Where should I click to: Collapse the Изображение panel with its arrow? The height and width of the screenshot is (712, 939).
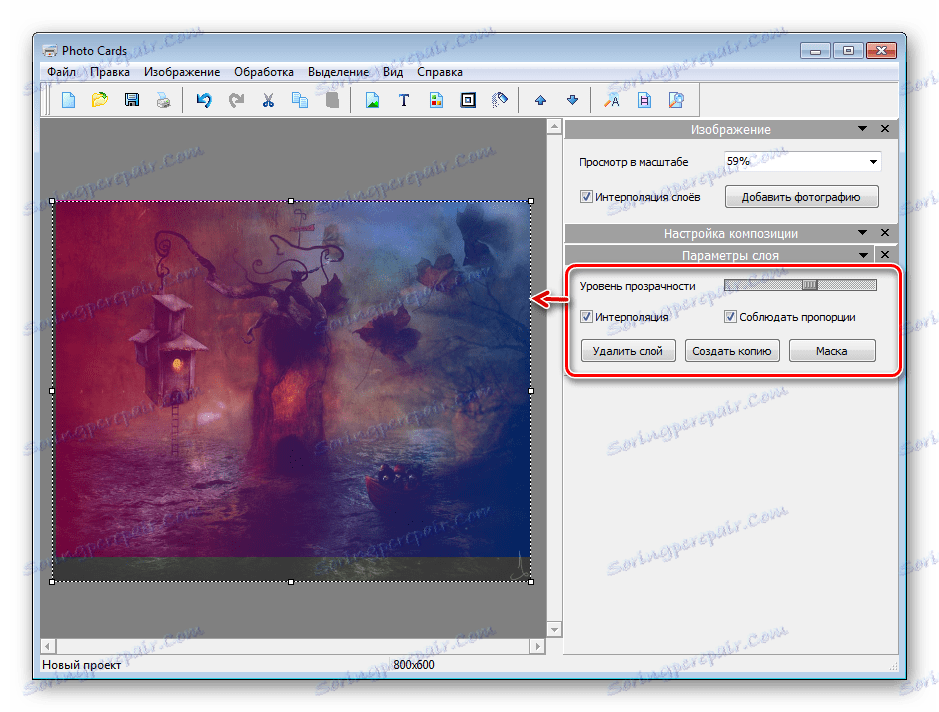click(x=862, y=129)
